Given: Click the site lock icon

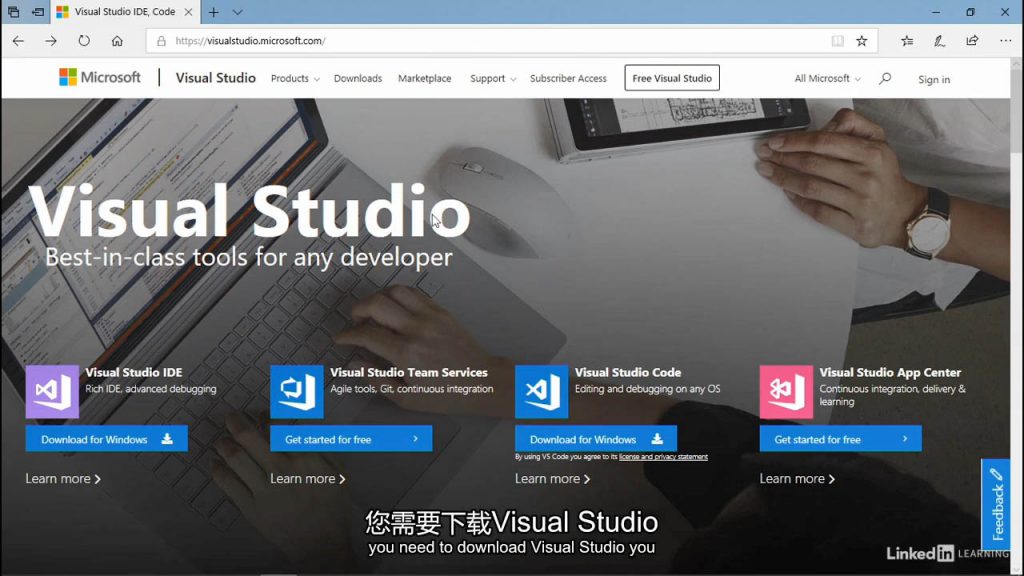Looking at the screenshot, I should (161, 41).
